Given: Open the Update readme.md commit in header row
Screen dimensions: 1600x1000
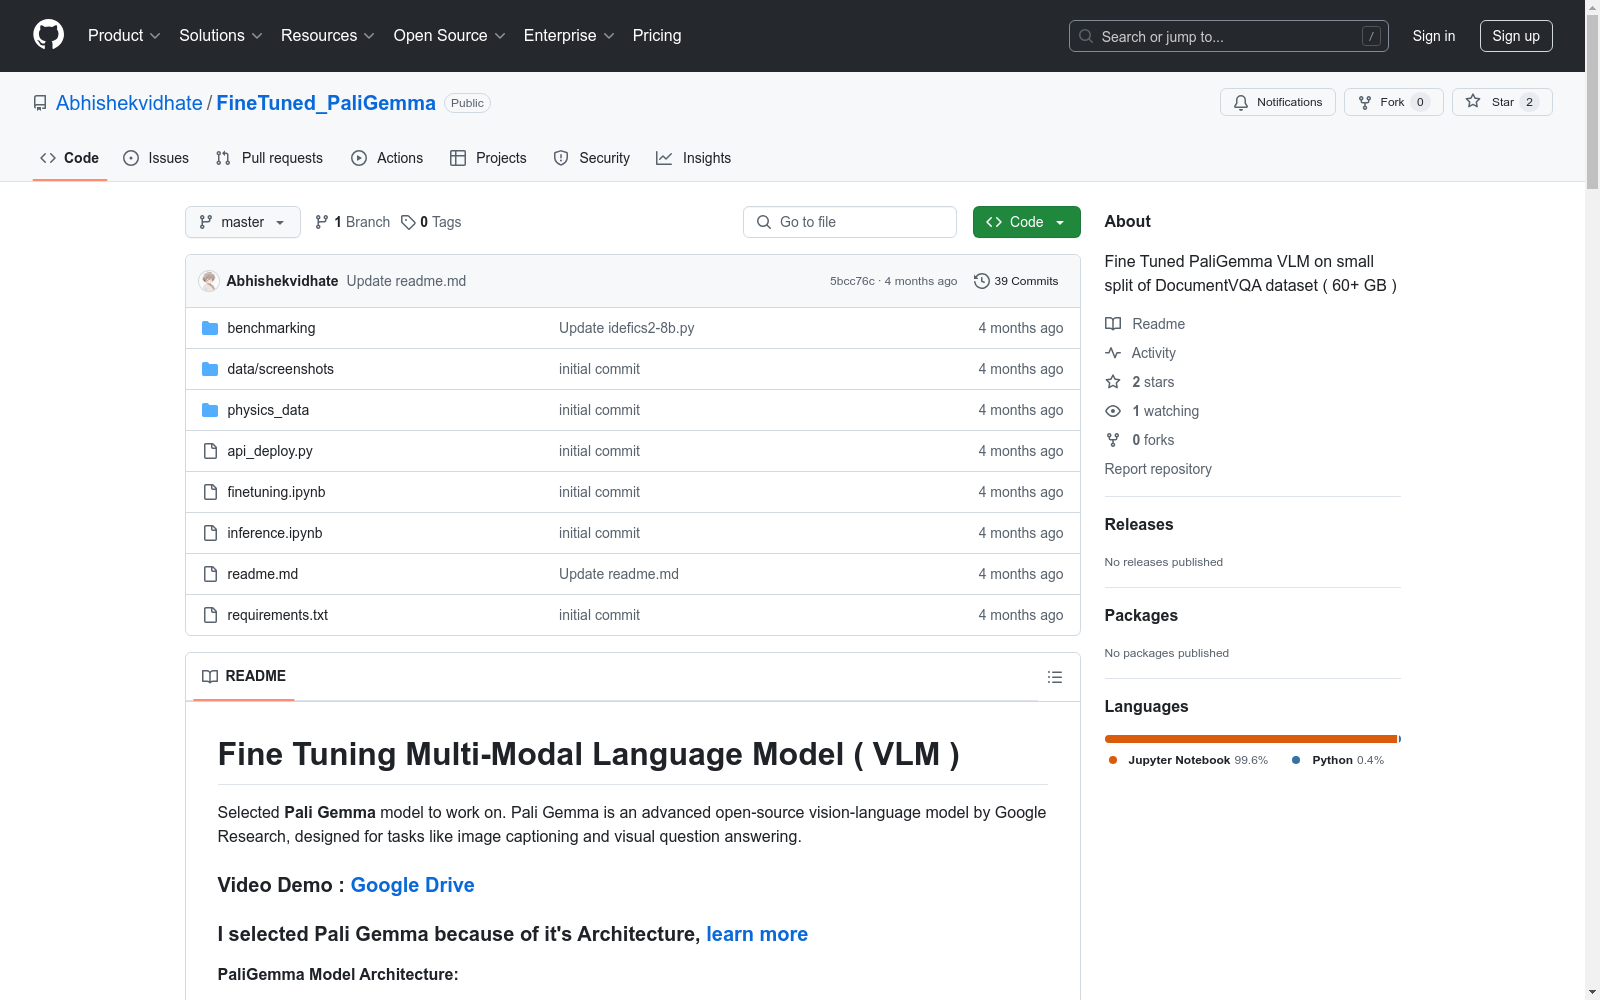Looking at the screenshot, I should (406, 281).
